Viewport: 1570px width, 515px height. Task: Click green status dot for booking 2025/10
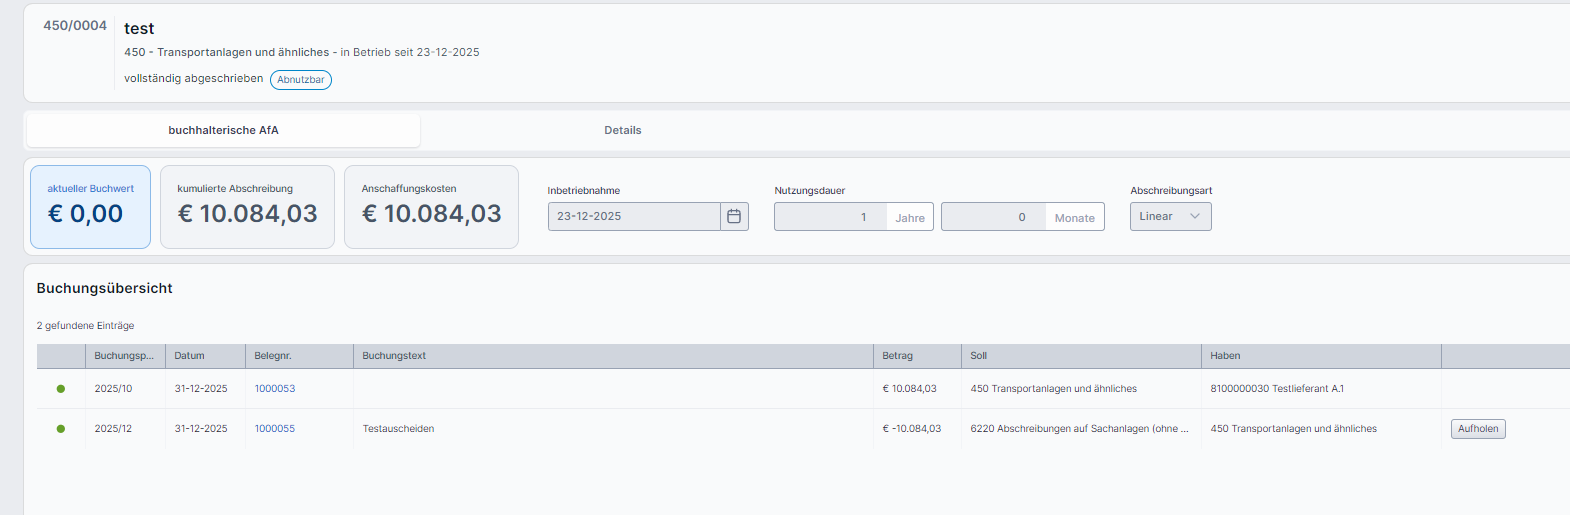(x=61, y=389)
